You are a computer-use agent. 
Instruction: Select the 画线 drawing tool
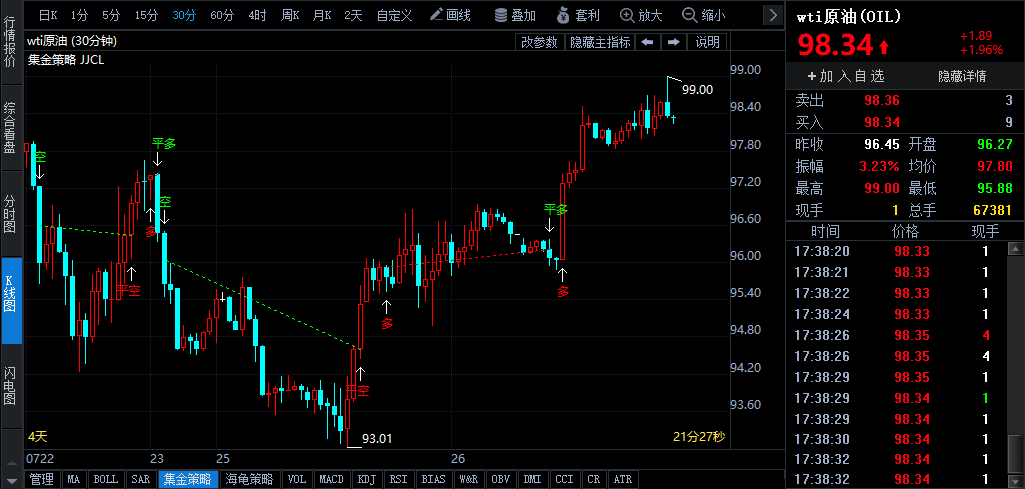(449, 15)
